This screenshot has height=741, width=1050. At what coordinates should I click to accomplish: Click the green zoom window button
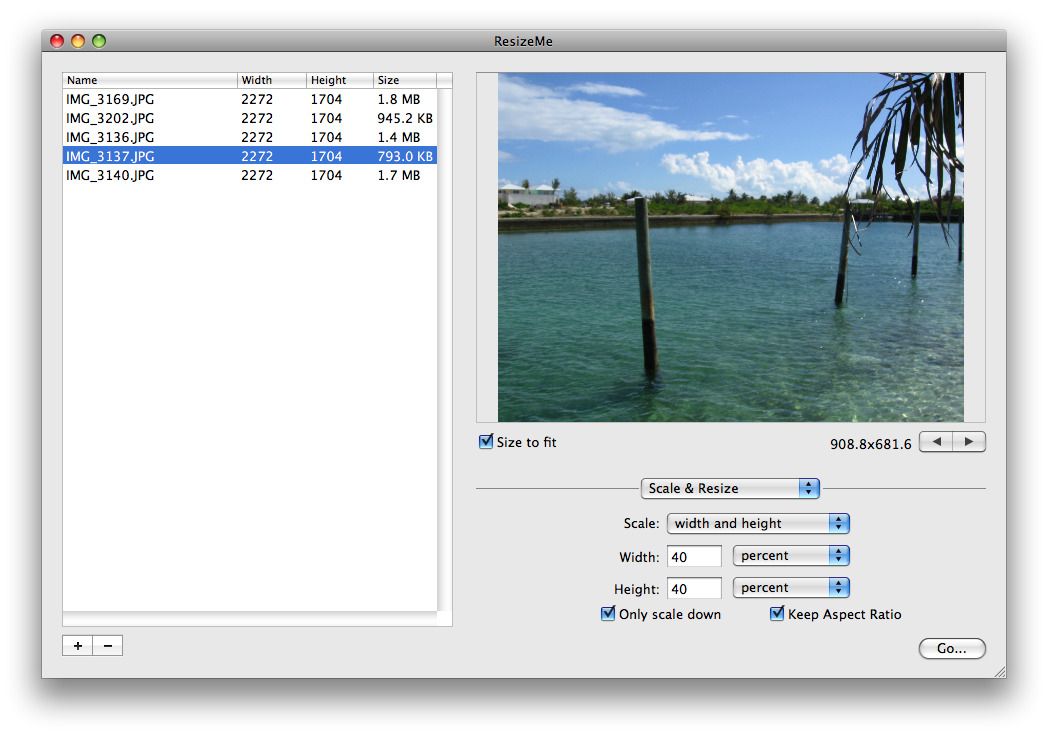coord(99,41)
